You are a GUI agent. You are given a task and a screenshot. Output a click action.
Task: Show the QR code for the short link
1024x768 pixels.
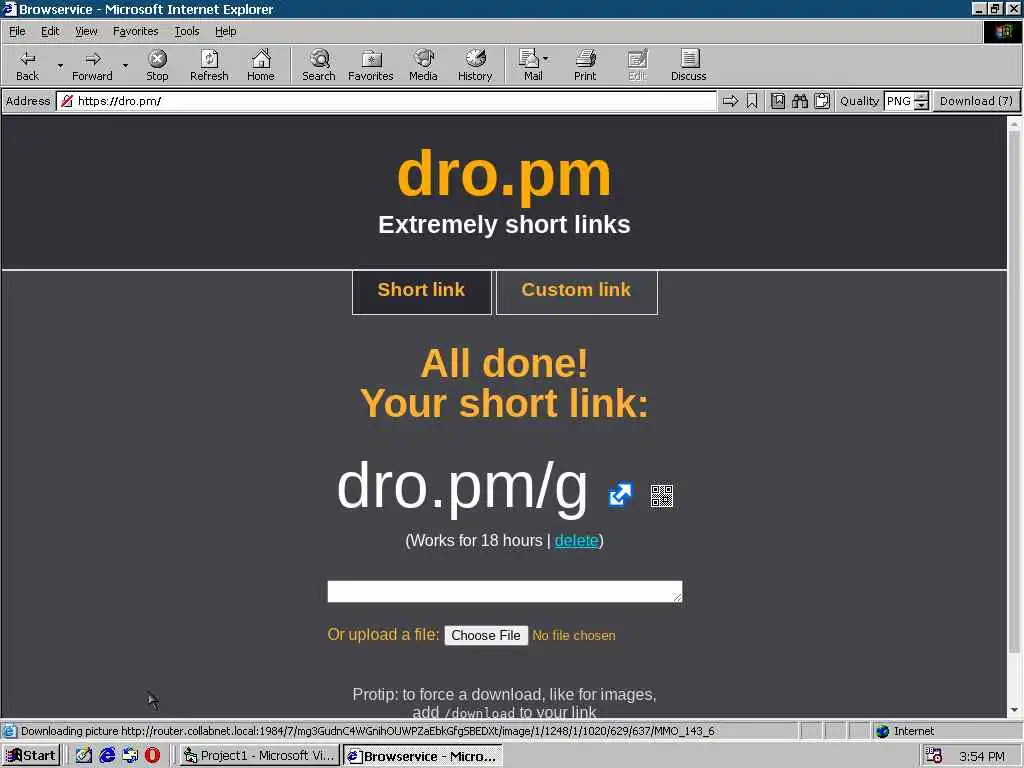(x=662, y=495)
